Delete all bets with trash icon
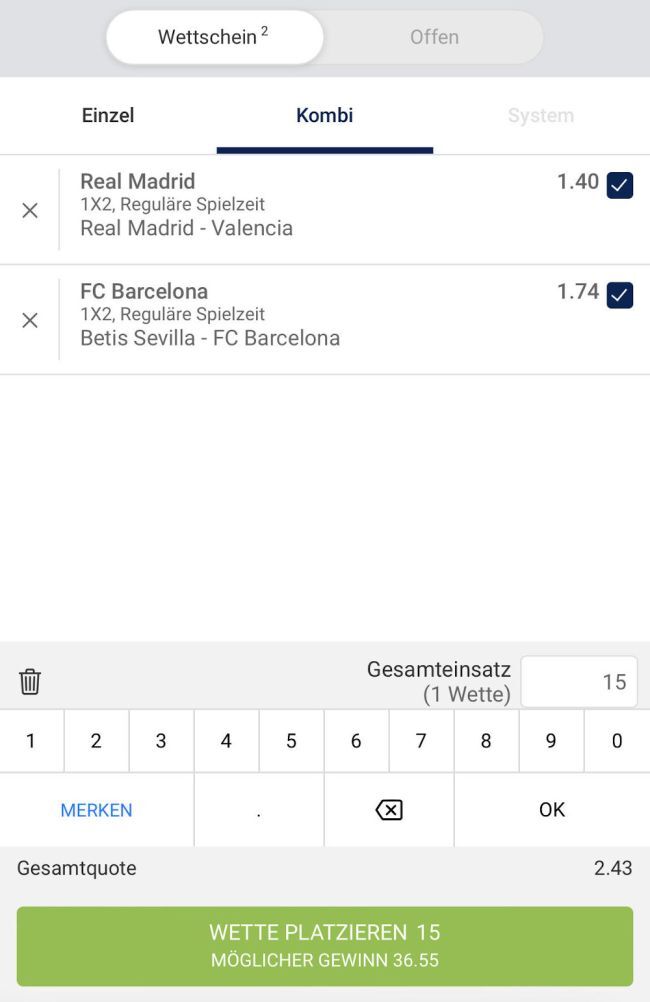This screenshot has width=650, height=1002. click(30, 682)
